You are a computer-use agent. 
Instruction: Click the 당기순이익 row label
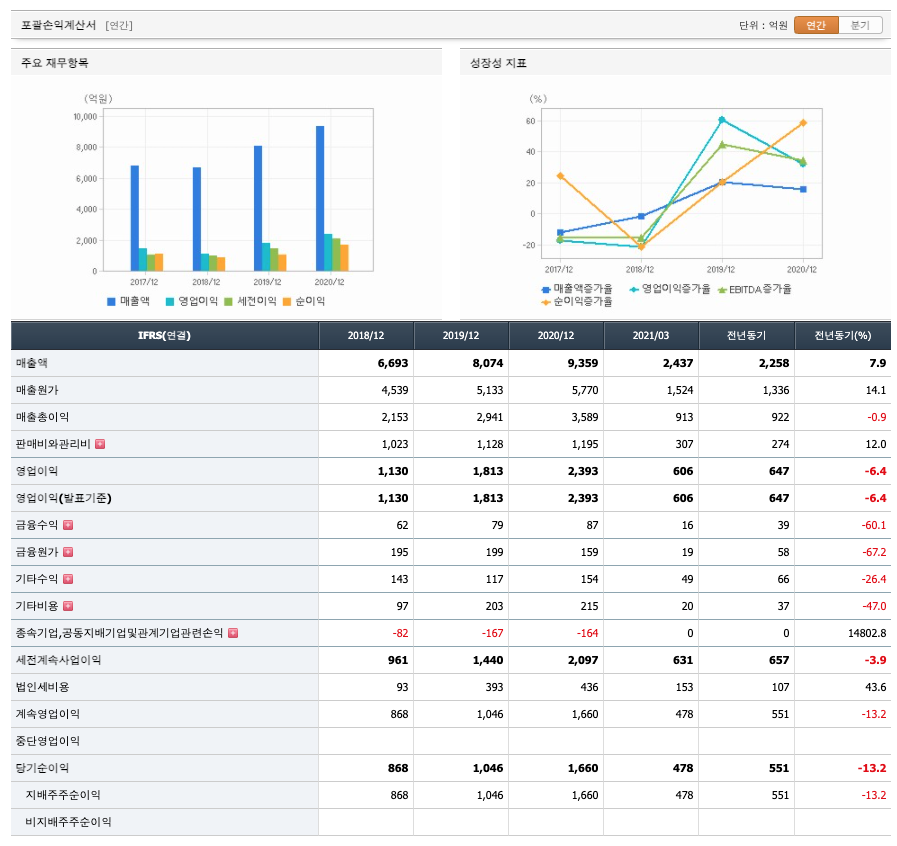(42, 768)
